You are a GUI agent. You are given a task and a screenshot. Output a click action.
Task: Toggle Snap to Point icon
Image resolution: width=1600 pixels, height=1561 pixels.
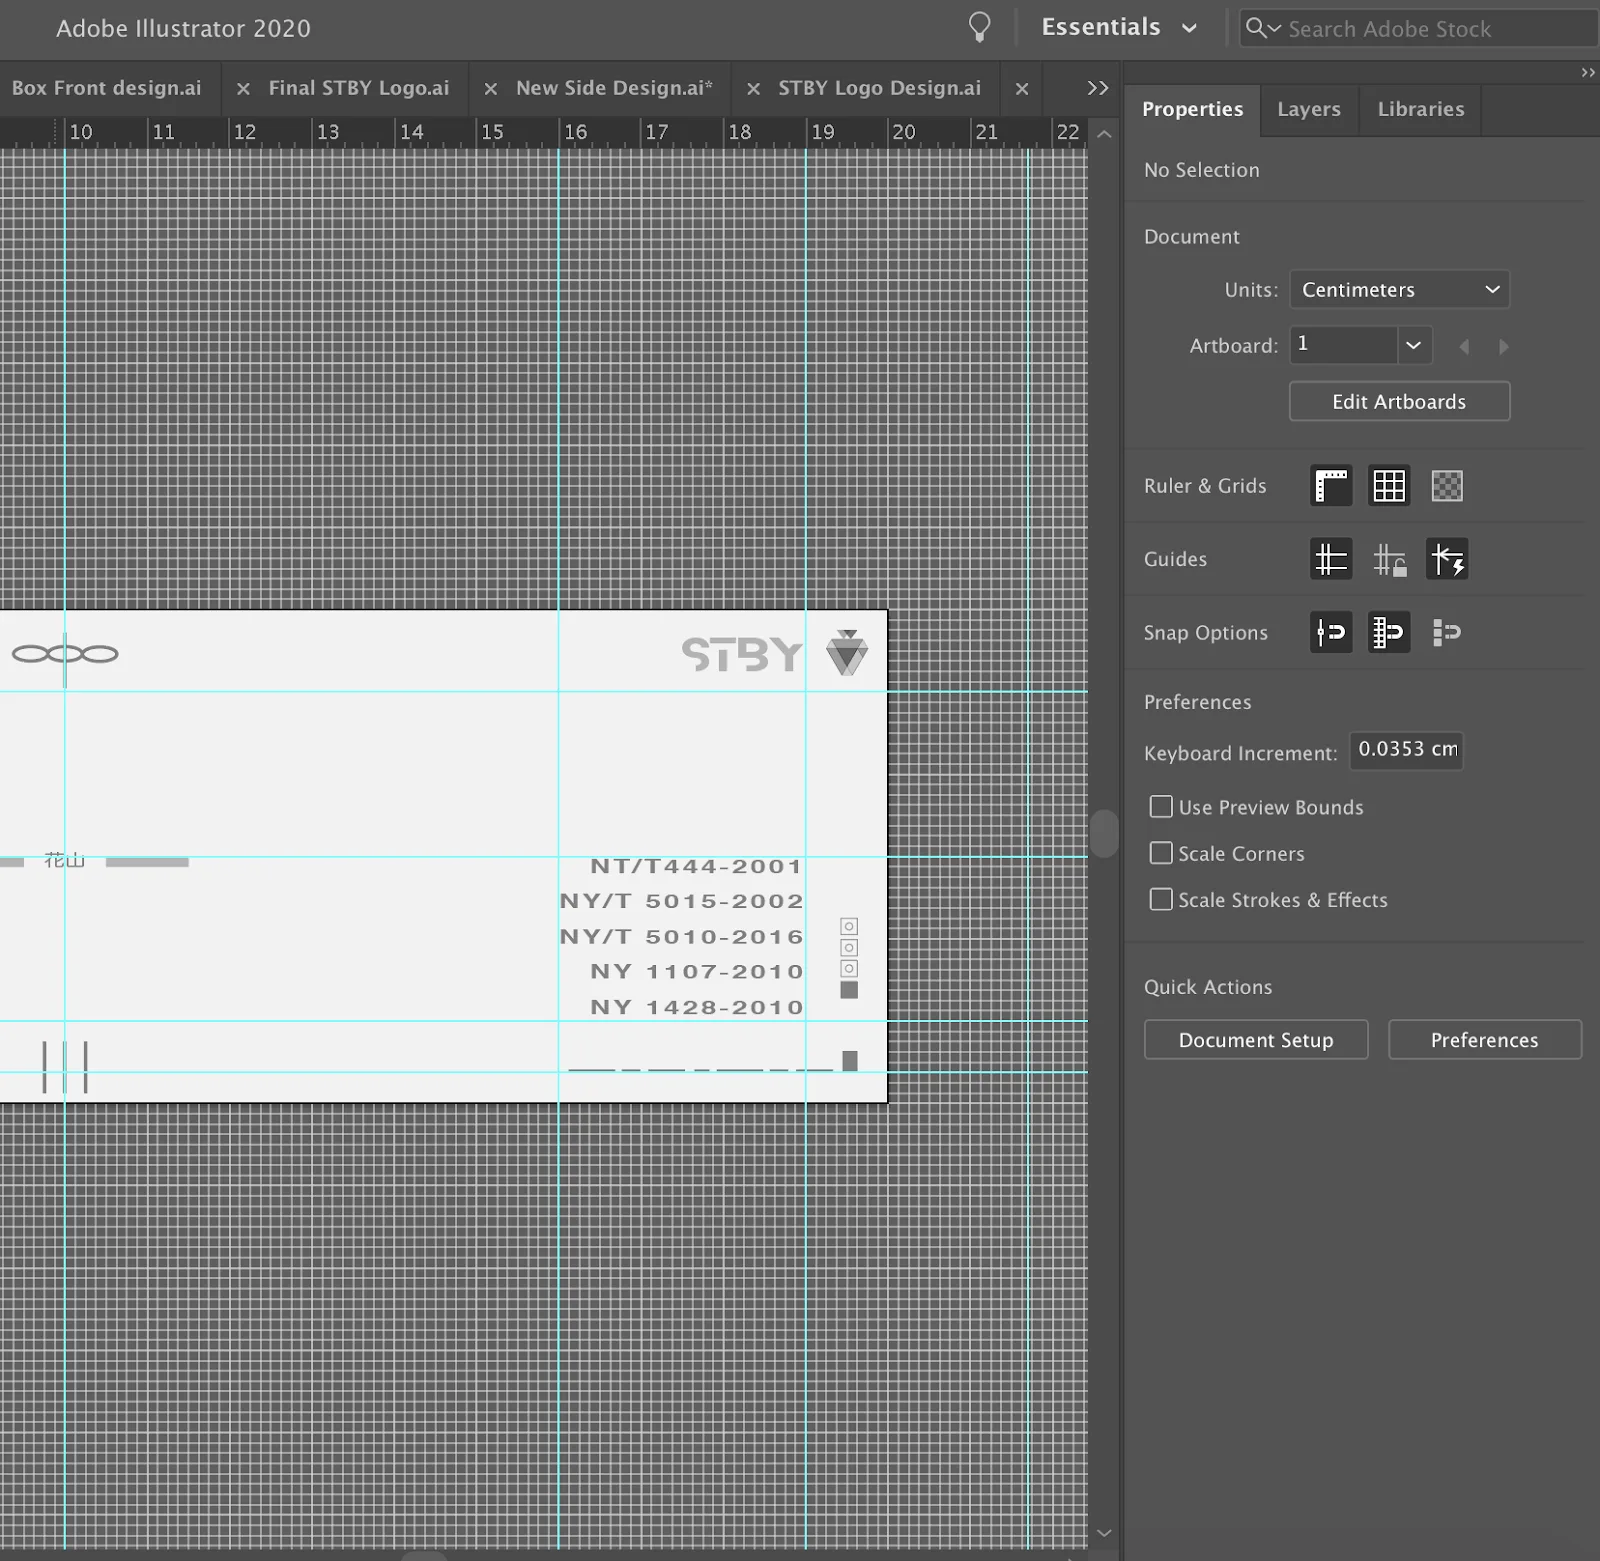1331,632
